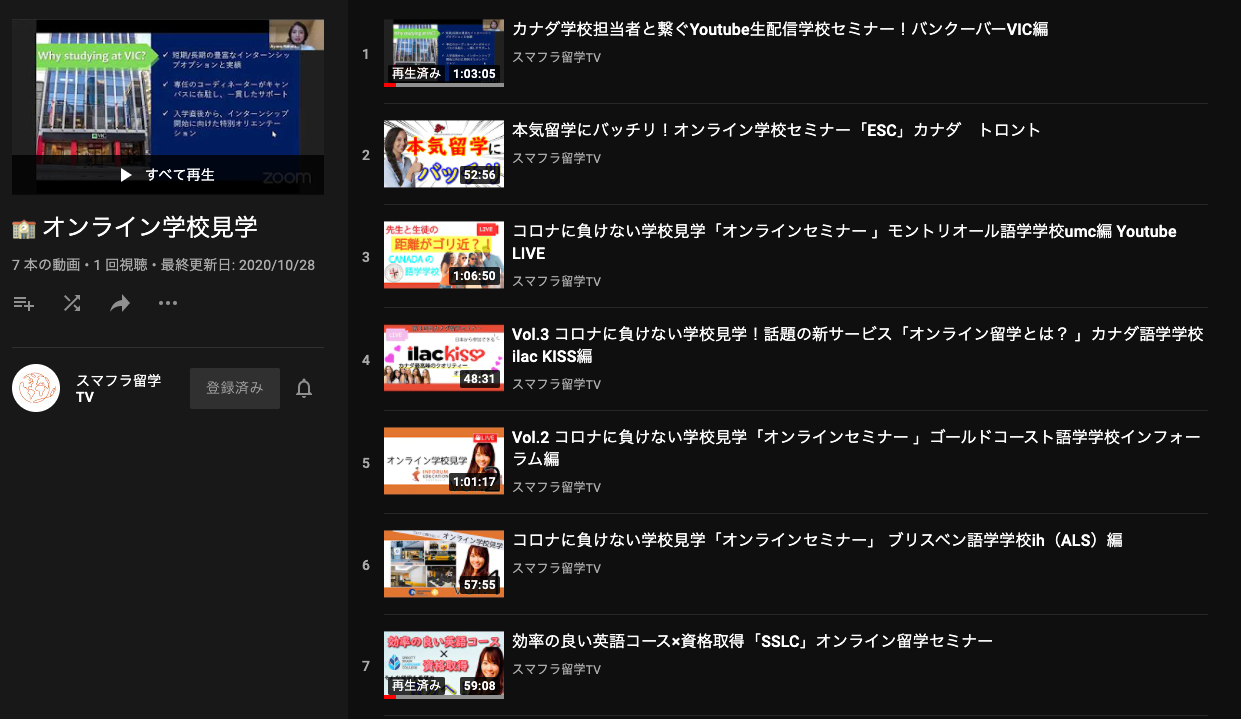Click index number 2 beside ESC video
Image resolution: width=1241 pixels, height=719 pixels.
(366, 155)
